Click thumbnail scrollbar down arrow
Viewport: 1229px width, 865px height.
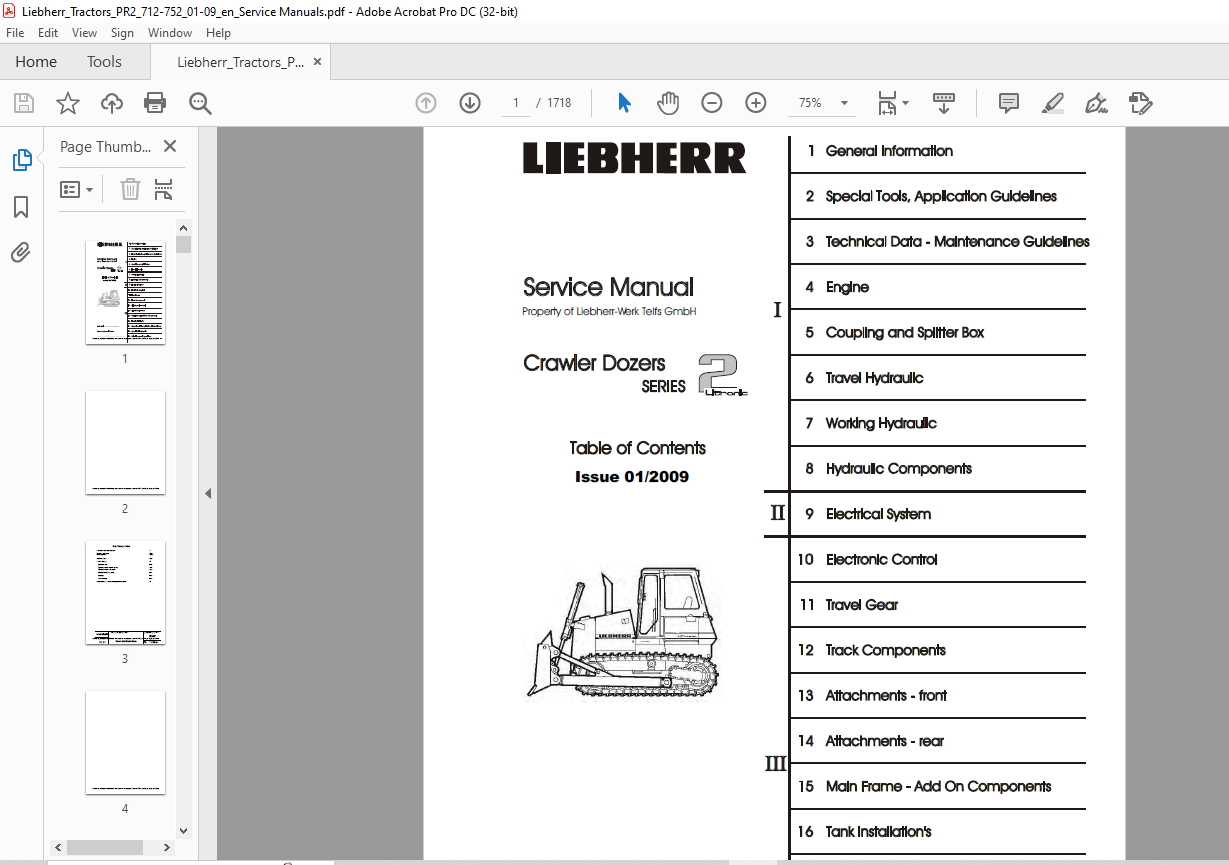(x=183, y=830)
